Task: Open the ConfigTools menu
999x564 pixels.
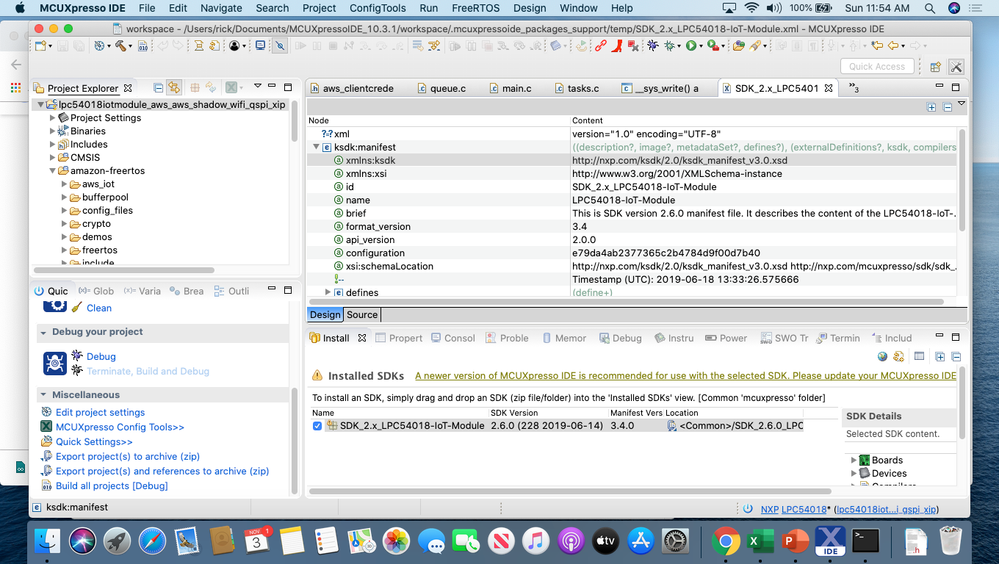Action: point(377,8)
